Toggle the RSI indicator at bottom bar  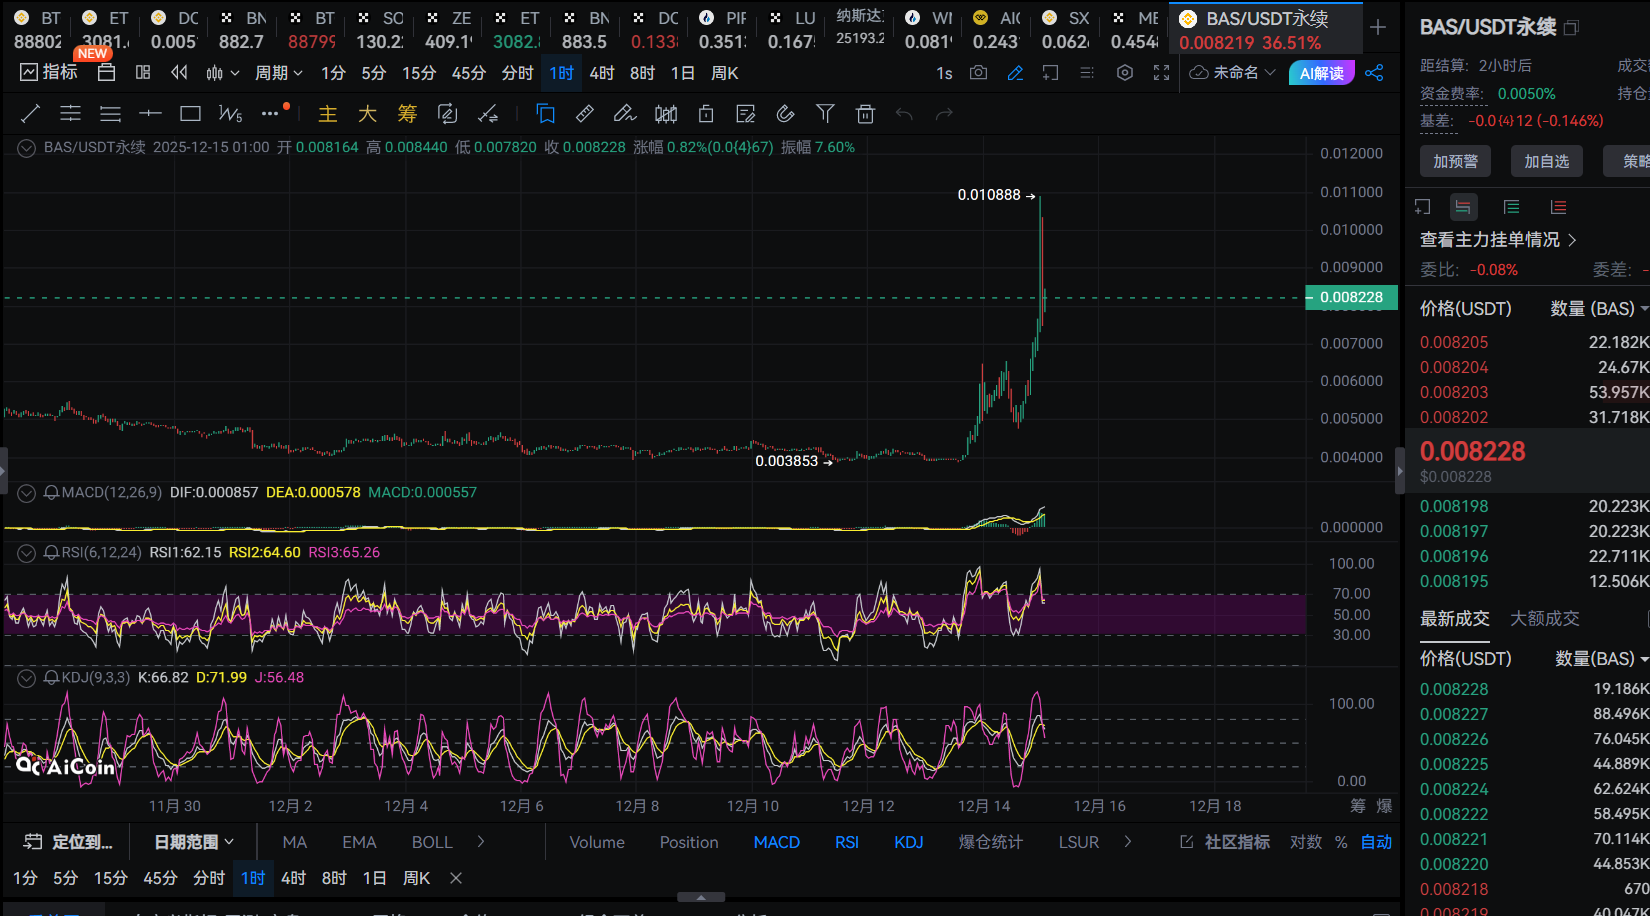846,842
